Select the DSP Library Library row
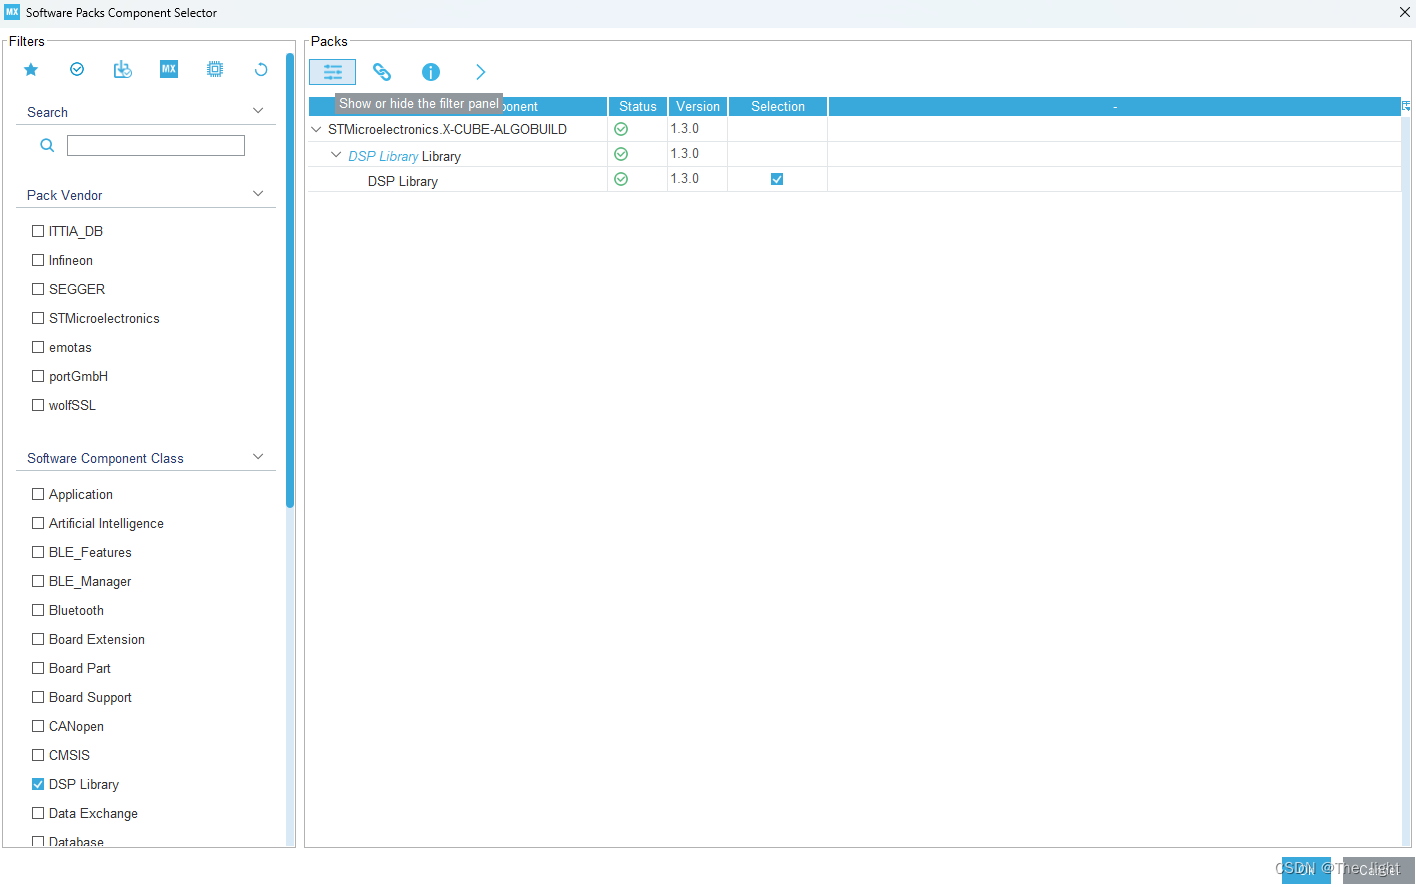Viewport: 1416px width, 887px height. 403,155
